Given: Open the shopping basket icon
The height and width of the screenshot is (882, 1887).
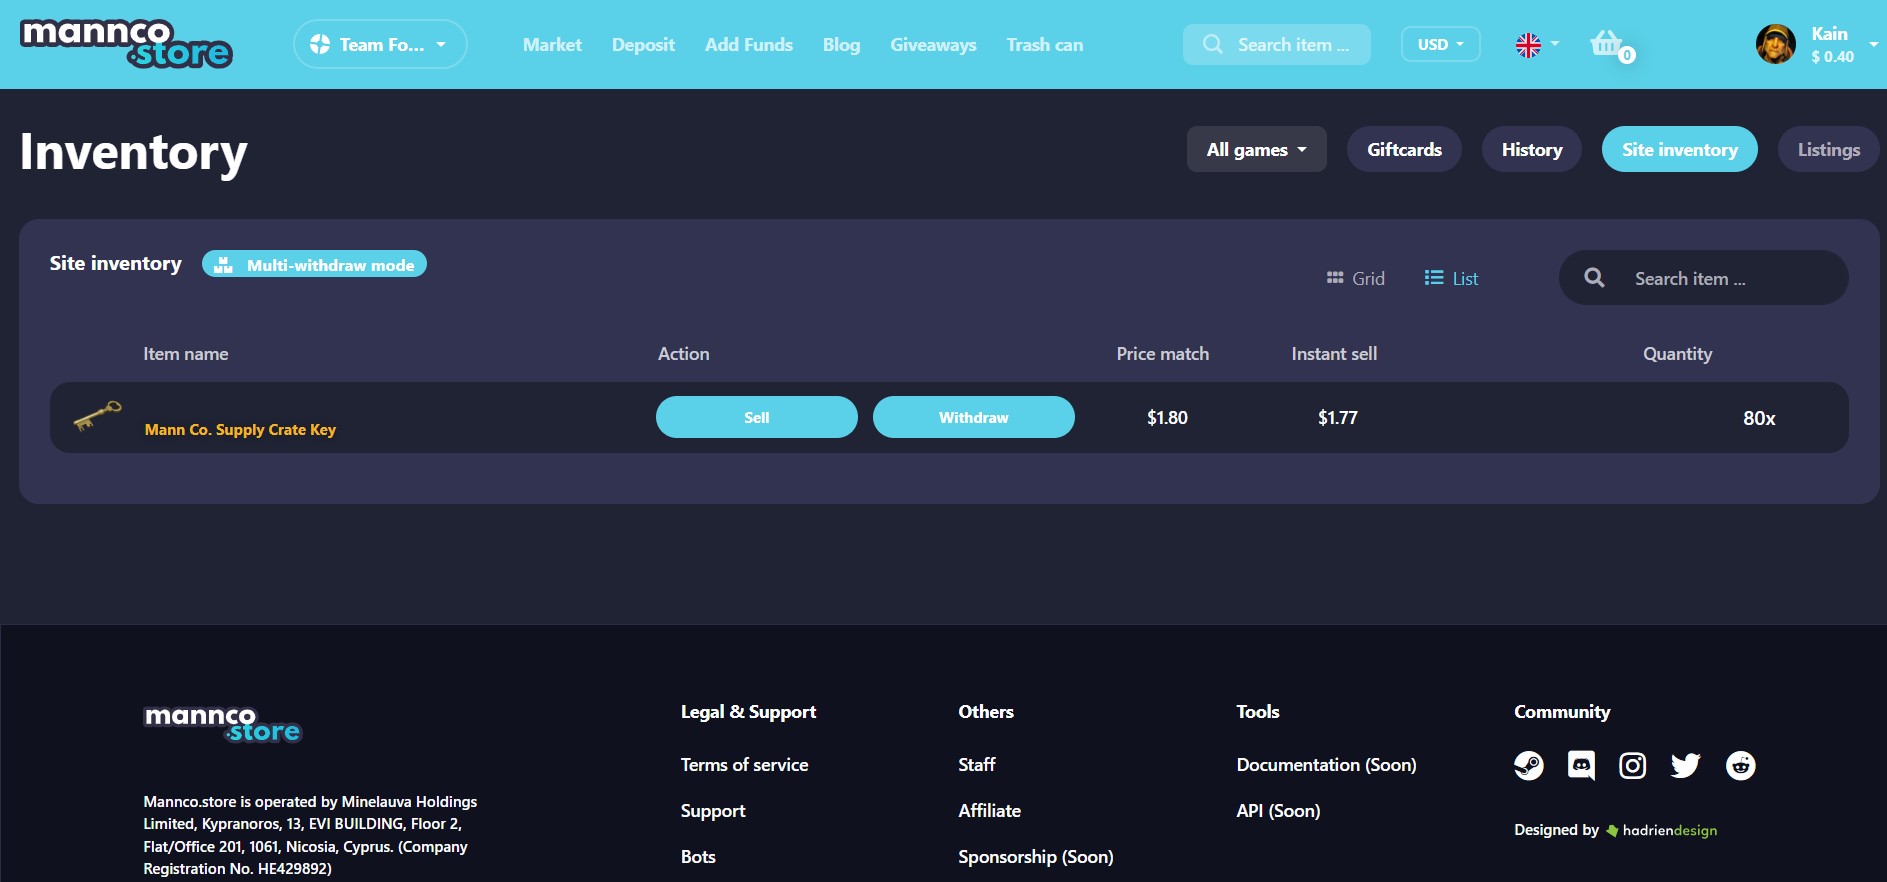Looking at the screenshot, I should (x=1608, y=43).
